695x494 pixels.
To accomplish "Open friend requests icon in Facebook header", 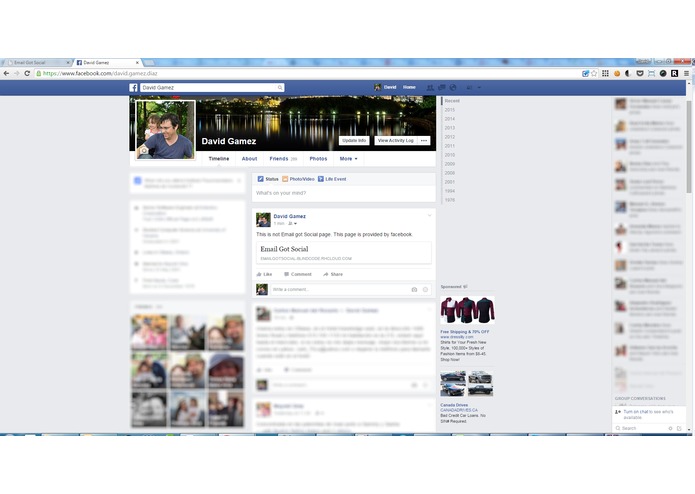I will pos(430,87).
